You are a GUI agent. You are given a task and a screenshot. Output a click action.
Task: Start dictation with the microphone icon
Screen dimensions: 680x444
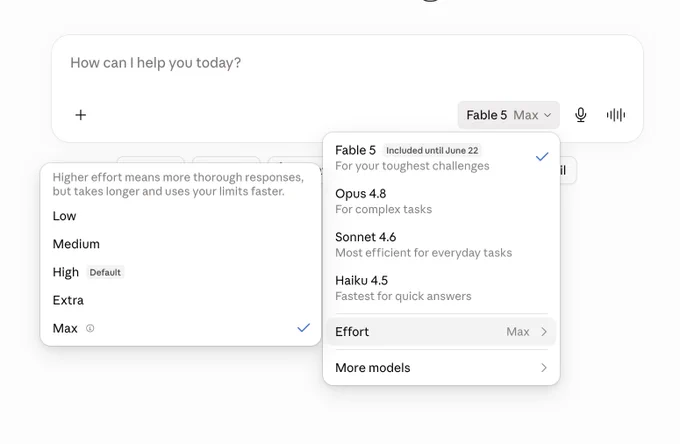pos(581,115)
